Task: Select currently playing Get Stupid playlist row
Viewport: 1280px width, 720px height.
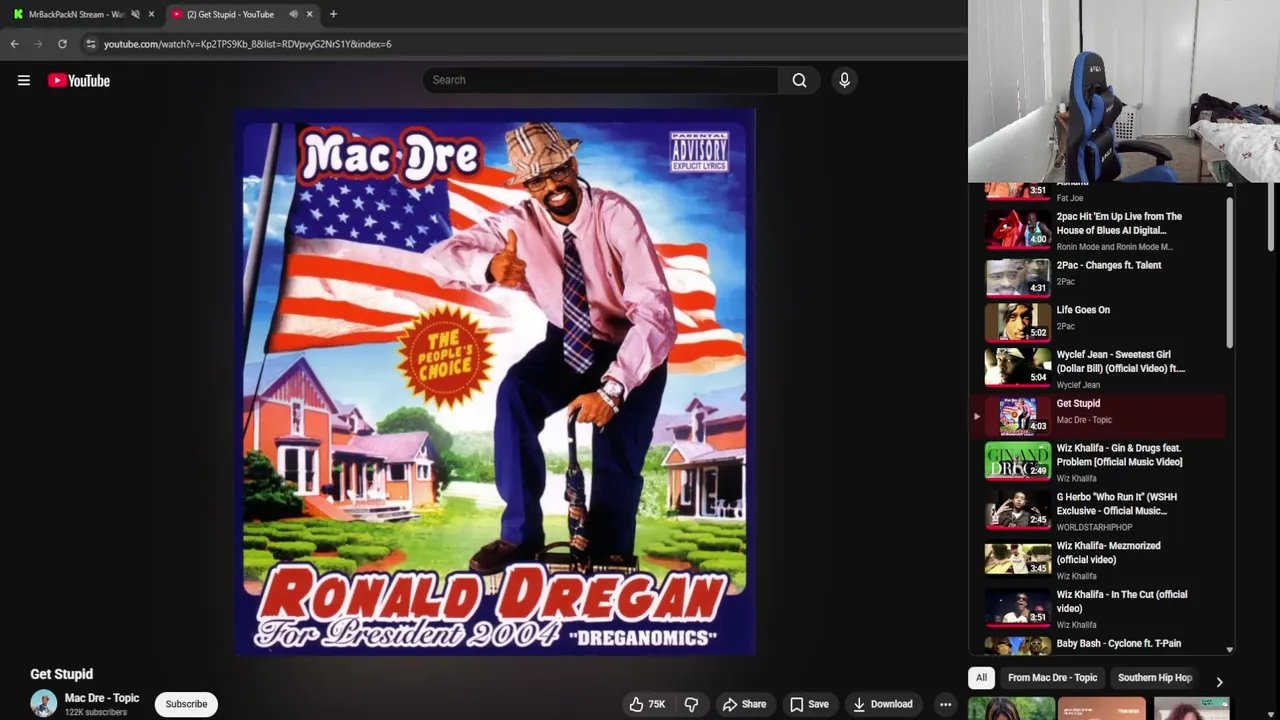Action: tap(1098, 415)
